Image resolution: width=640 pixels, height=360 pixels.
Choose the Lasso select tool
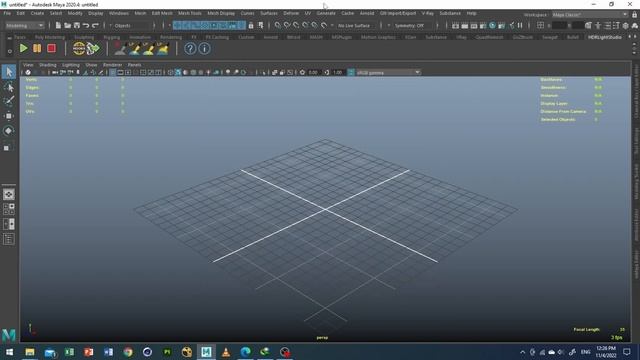[9, 87]
